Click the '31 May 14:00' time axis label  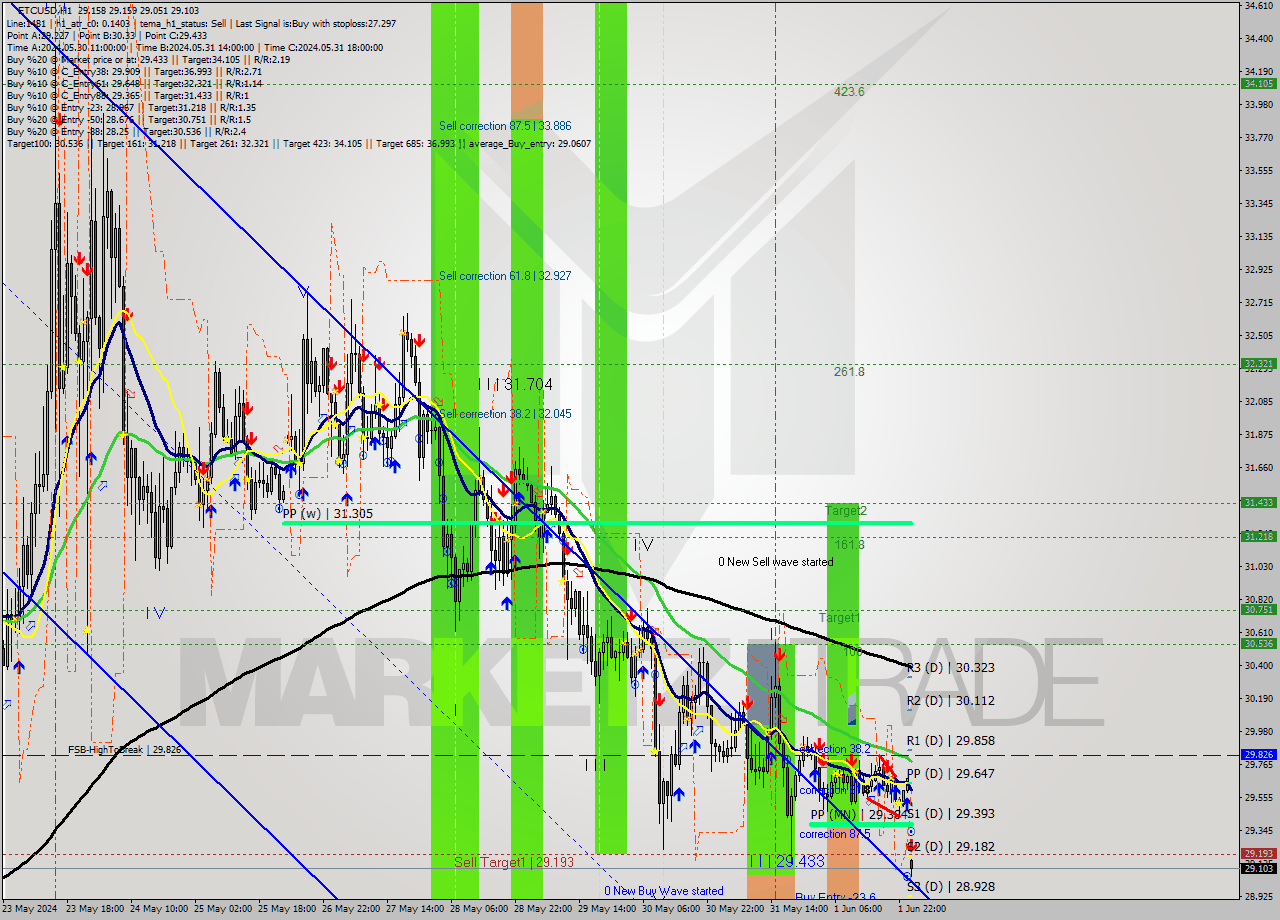(x=798, y=909)
